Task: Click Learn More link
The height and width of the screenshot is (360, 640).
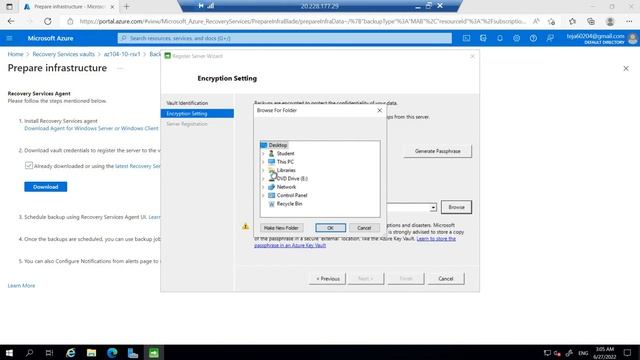Action: (21, 285)
